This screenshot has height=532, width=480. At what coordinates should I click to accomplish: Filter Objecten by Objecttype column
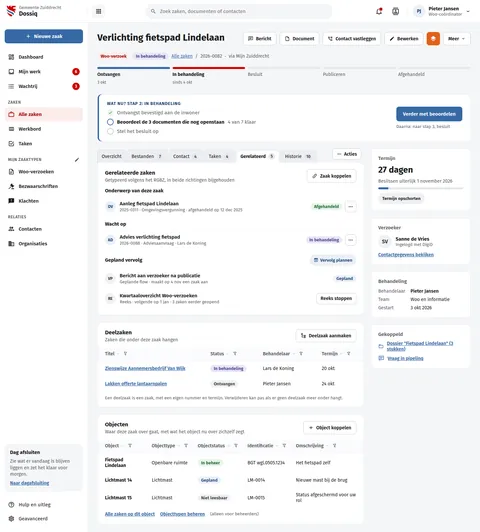pos(186,445)
